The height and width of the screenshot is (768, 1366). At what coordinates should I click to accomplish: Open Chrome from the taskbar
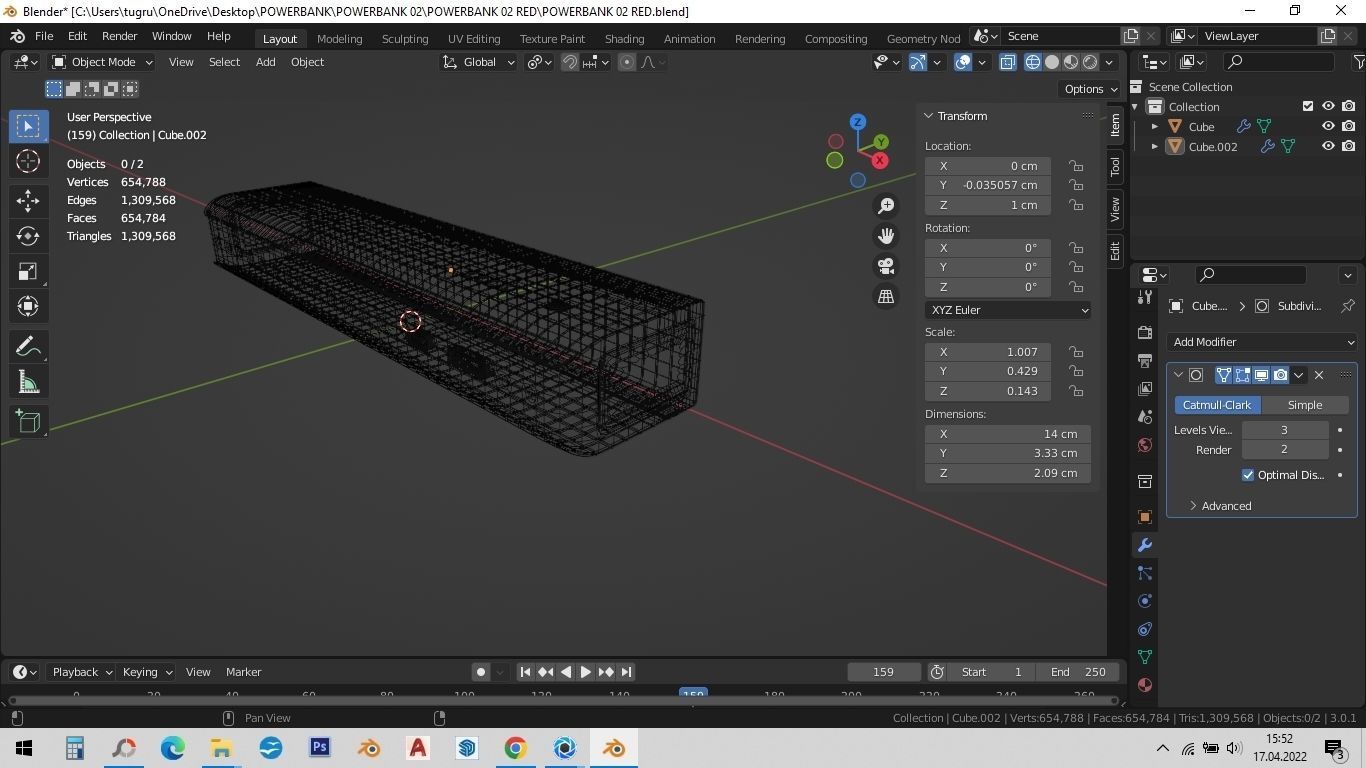tap(516, 748)
